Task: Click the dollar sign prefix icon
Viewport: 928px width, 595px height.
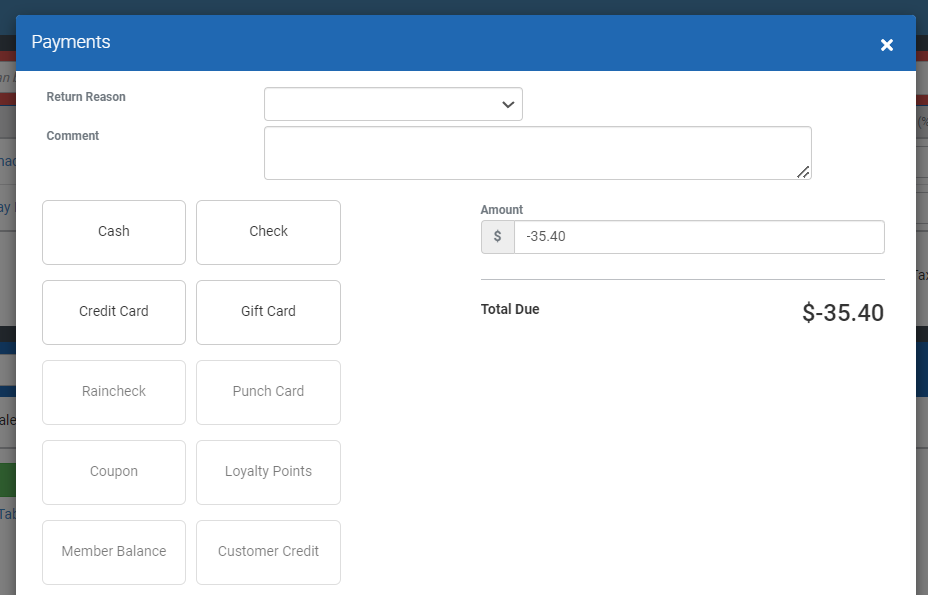Action: [498, 237]
